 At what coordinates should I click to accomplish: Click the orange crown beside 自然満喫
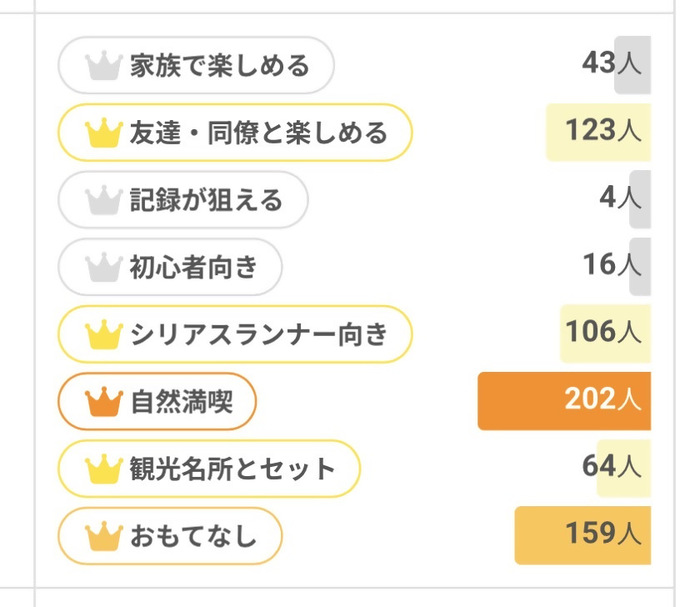click(103, 401)
